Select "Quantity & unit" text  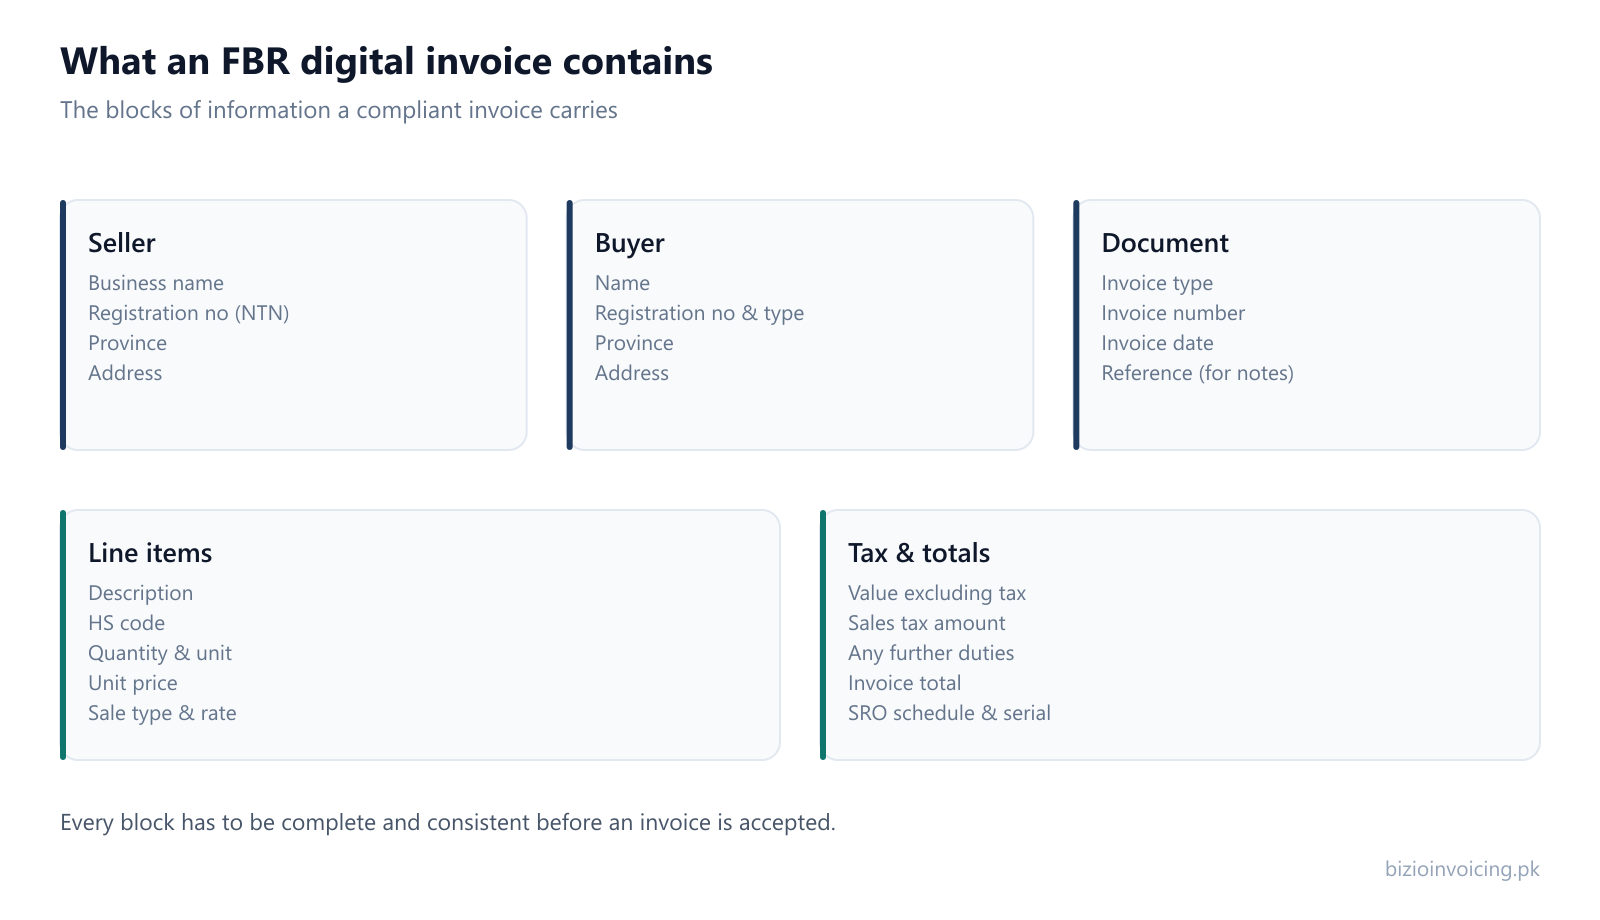coord(160,653)
